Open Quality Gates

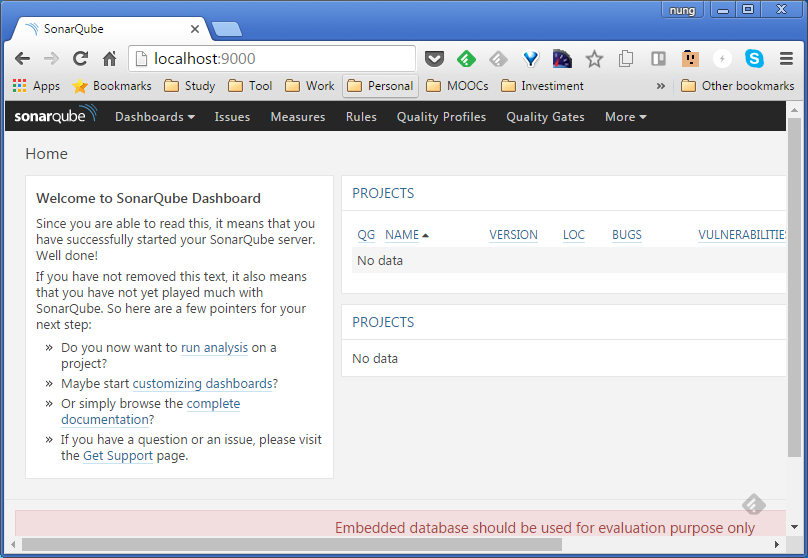[x=545, y=117]
